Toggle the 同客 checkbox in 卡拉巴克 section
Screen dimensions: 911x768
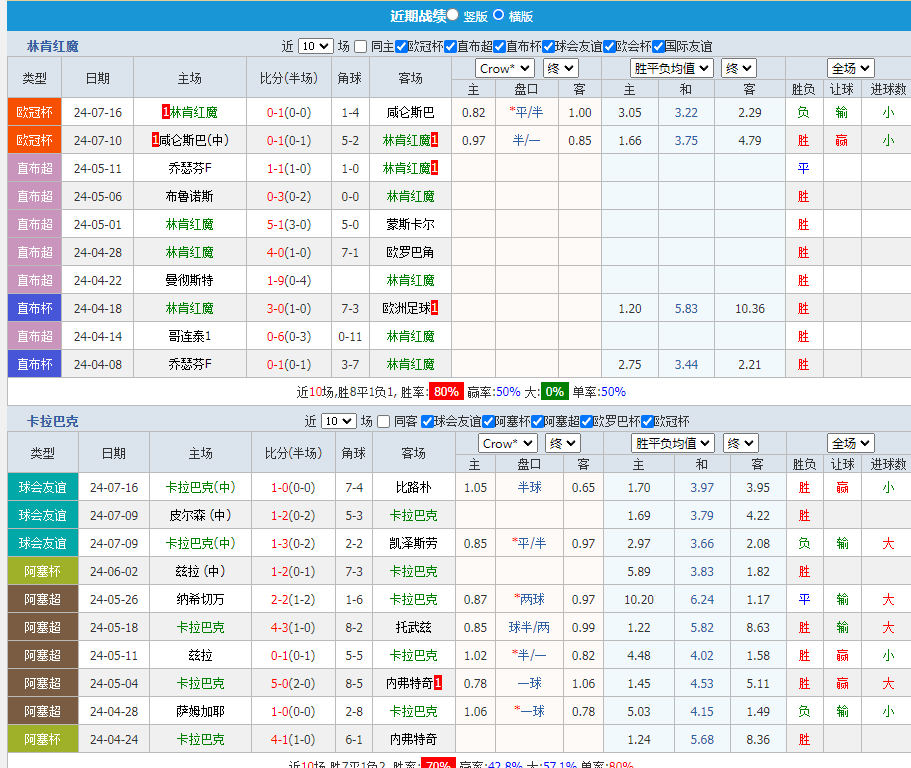point(382,423)
